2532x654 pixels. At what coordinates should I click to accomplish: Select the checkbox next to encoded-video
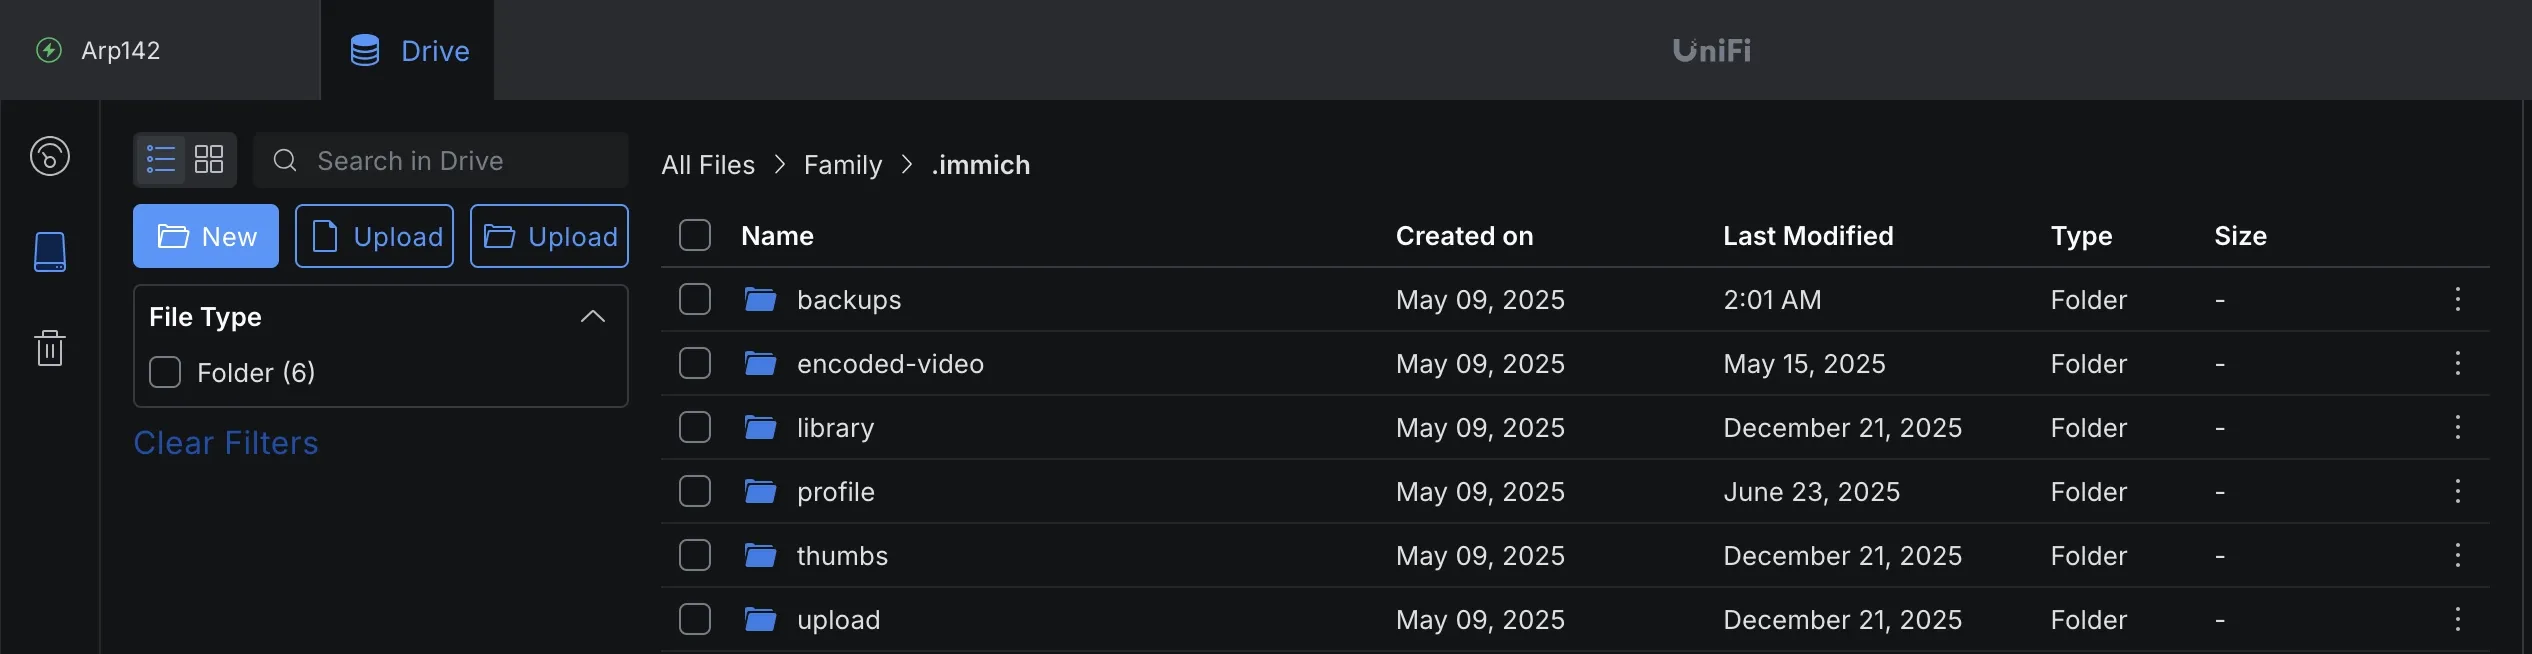coord(695,363)
